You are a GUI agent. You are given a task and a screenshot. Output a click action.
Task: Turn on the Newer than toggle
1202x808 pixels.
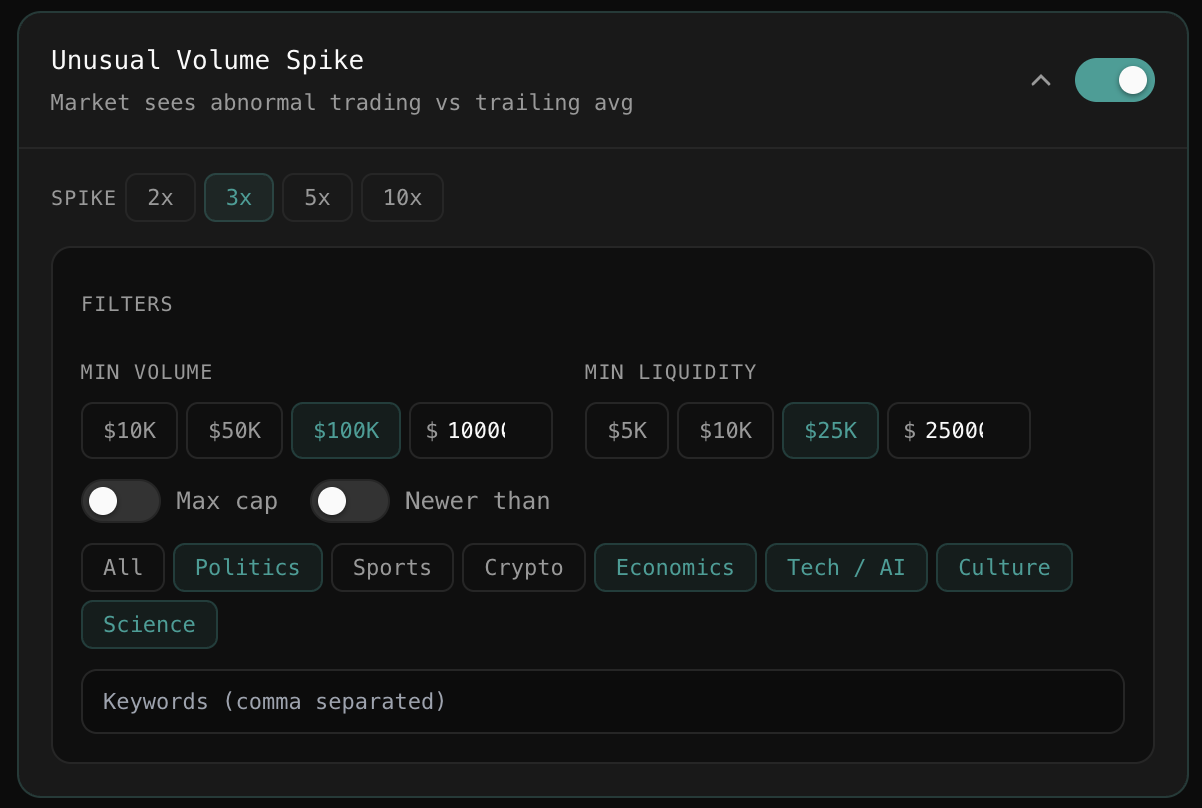[350, 501]
